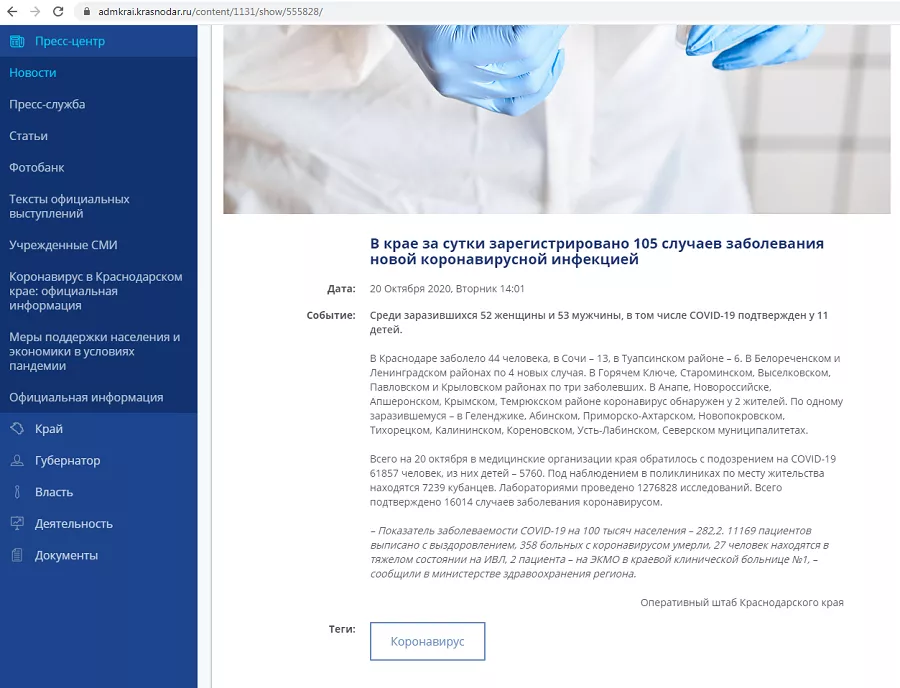Open the Новости menu item

point(33,73)
